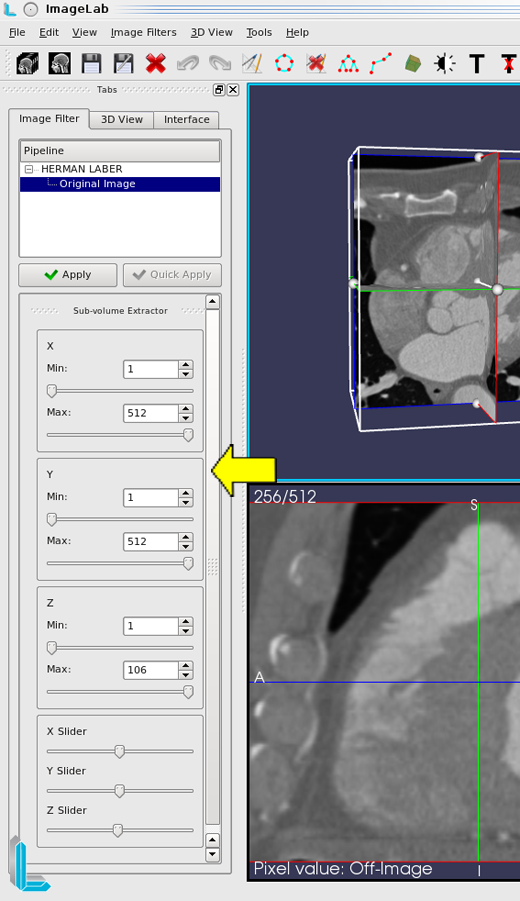The image size is (520, 901).
Task: Click the green 3D cube icon
Action: coord(413,63)
